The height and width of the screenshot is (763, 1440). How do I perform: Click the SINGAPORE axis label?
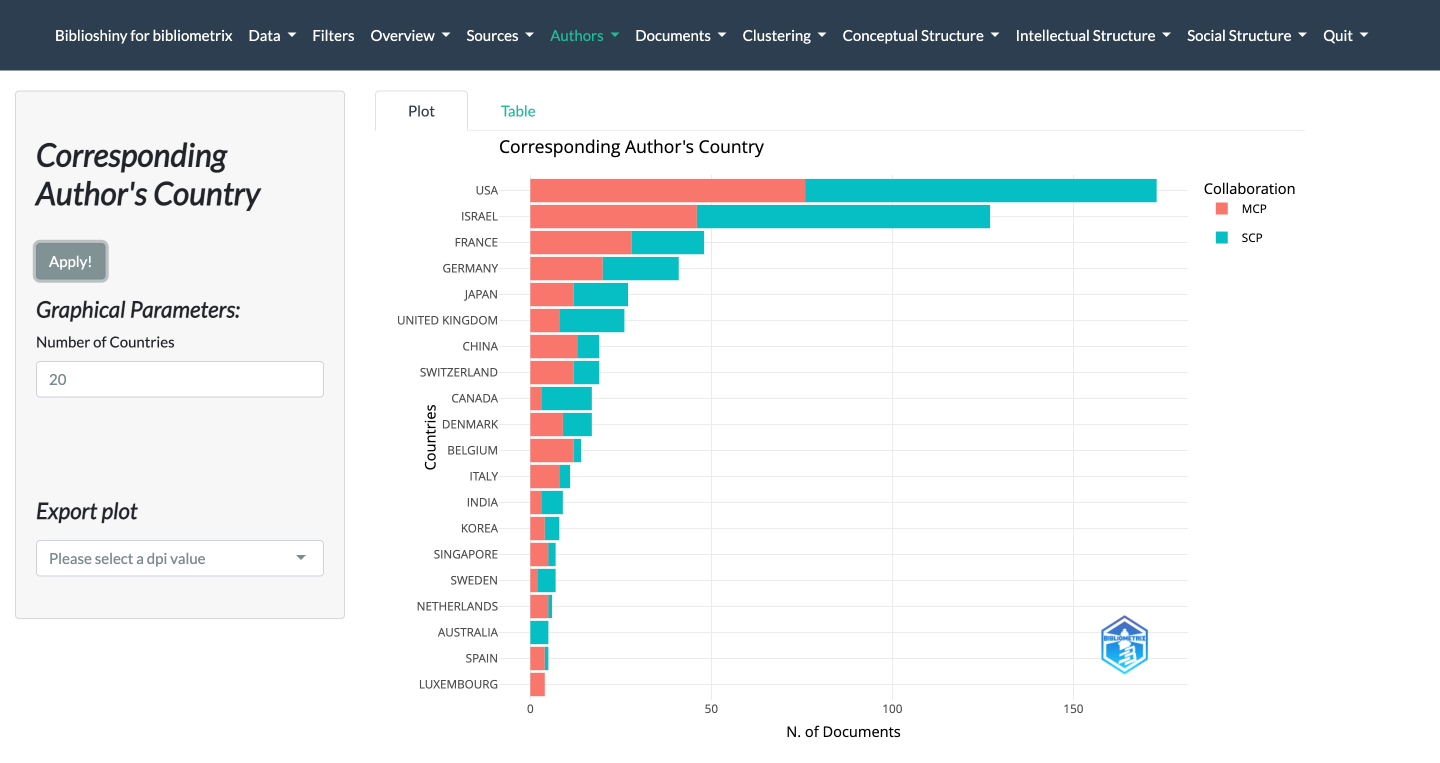[x=465, y=554]
